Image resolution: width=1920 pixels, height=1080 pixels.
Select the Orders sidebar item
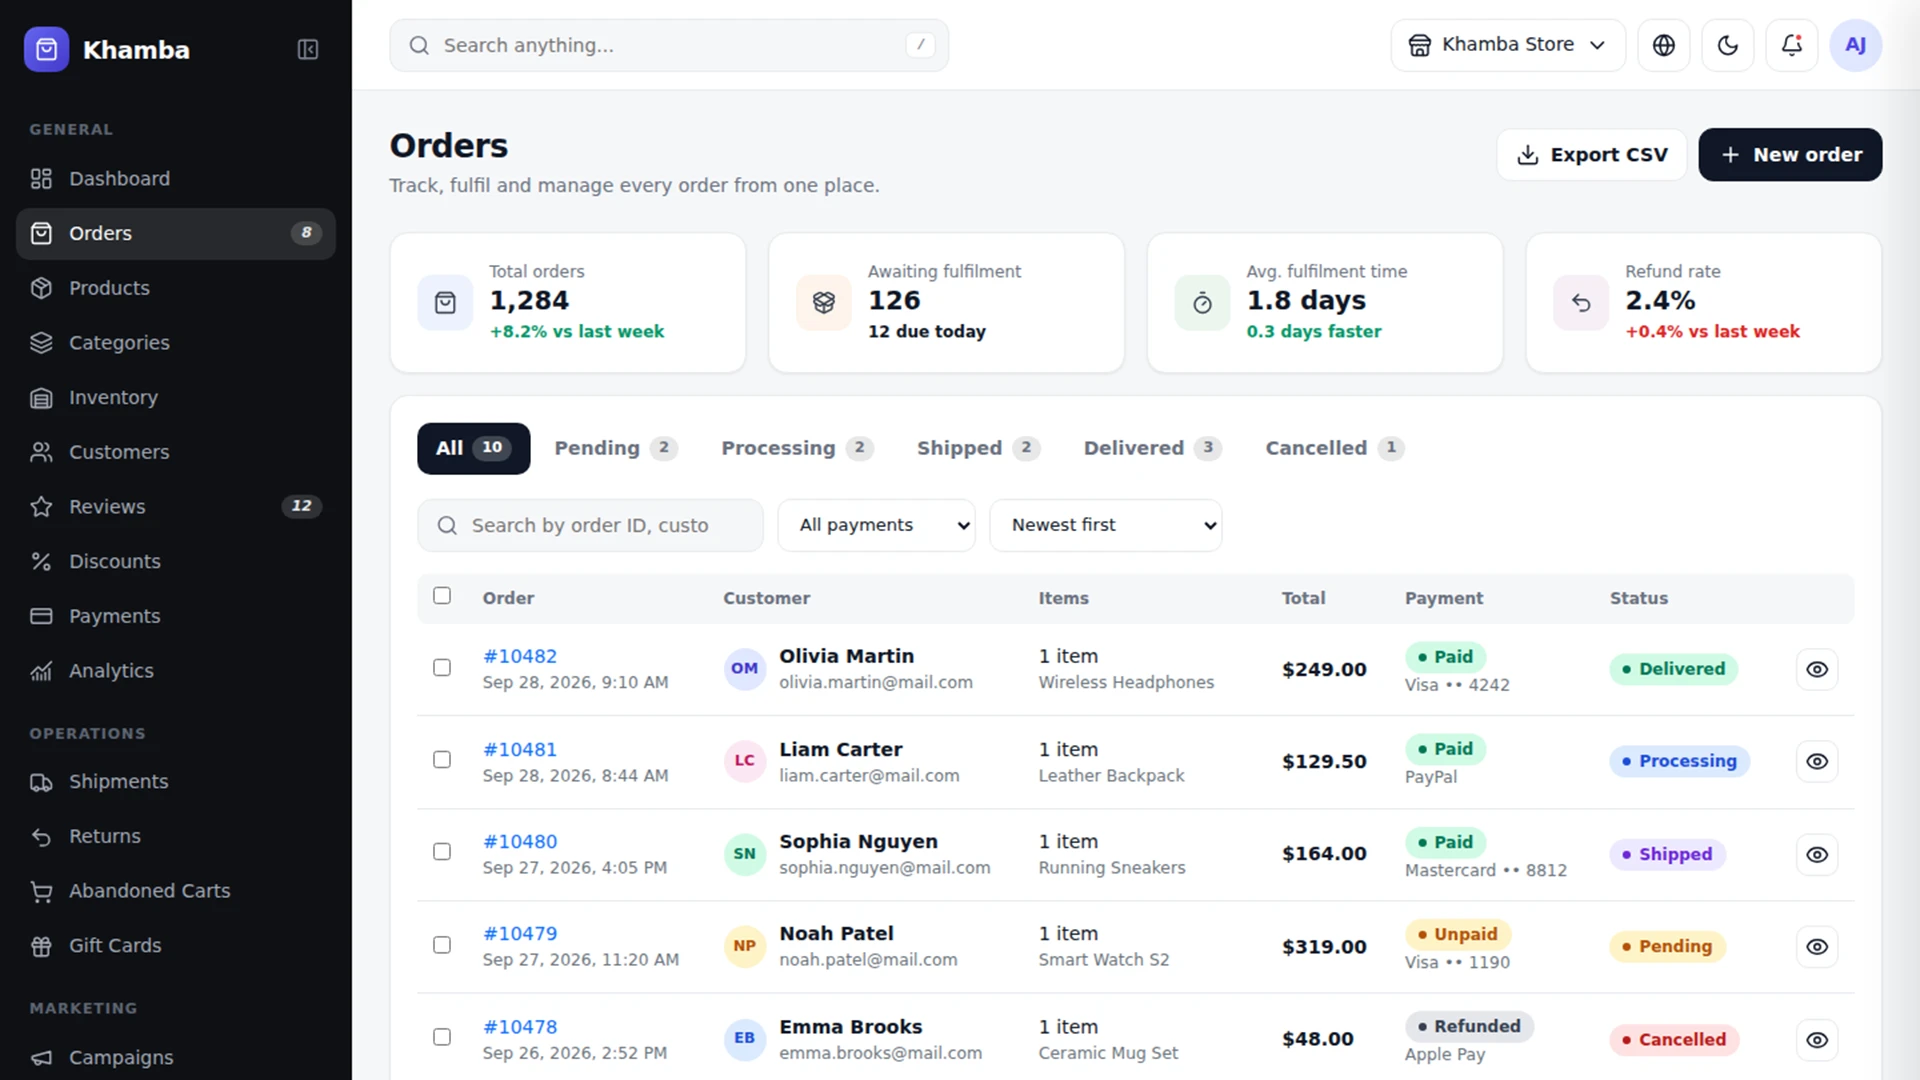click(176, 233)
